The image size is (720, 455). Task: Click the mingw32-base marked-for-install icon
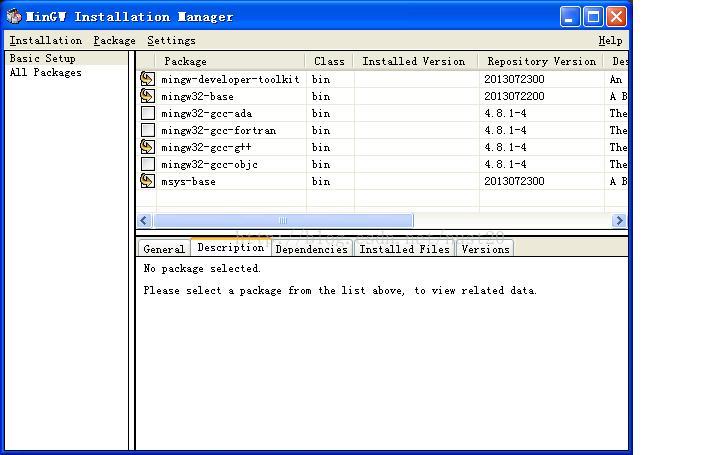tap(147, 95)
